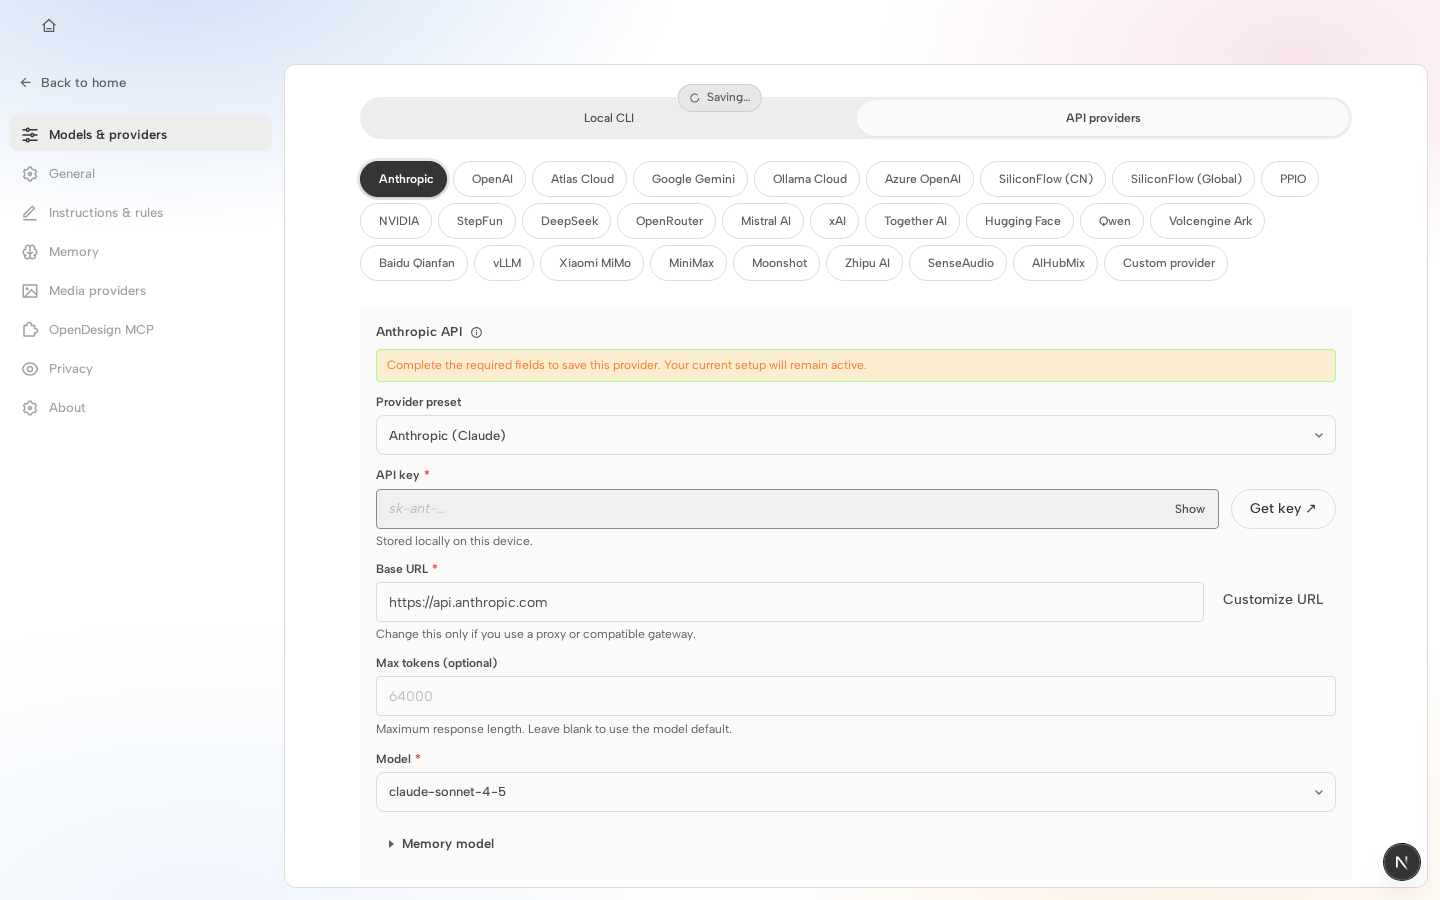Viewport: 1440px width, 900px height.
Task: Choose the SenseAudio provider chip
Action: [958, 263]
